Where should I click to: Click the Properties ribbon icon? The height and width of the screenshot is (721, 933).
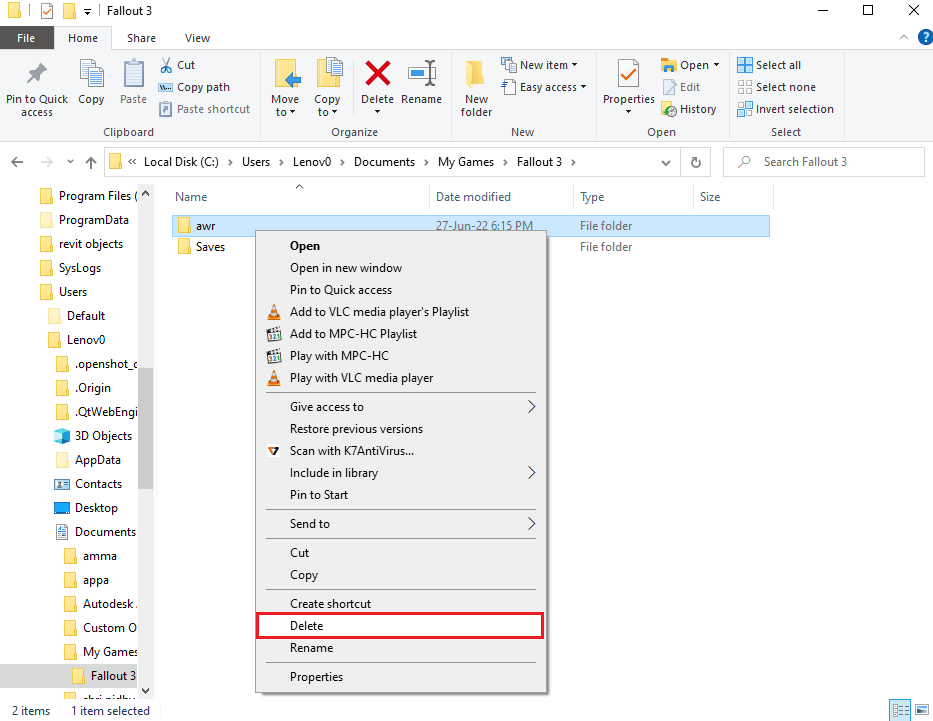click(628, 74)
